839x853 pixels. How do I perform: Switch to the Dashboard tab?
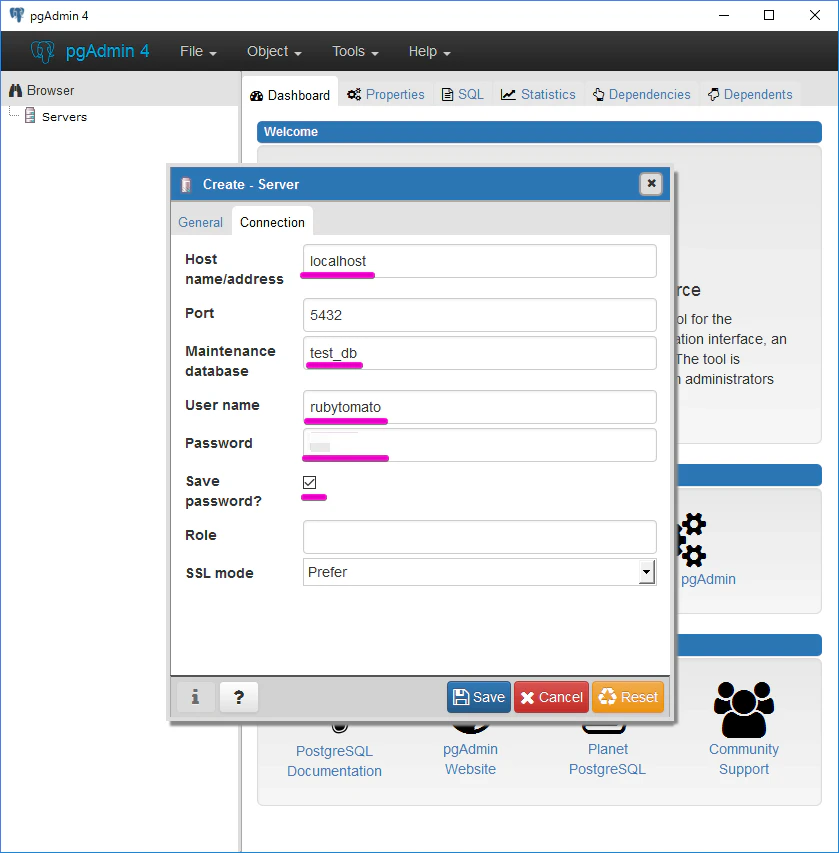pos(290,95)
